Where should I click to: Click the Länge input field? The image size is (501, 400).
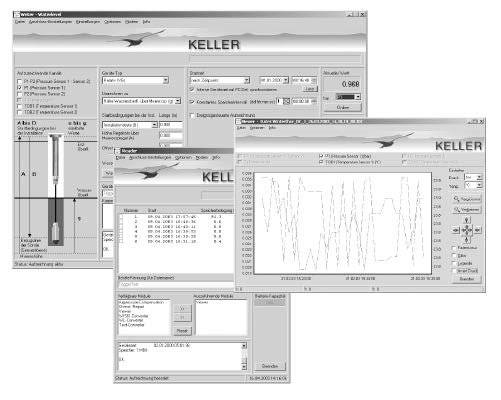[x=171, y=125]
